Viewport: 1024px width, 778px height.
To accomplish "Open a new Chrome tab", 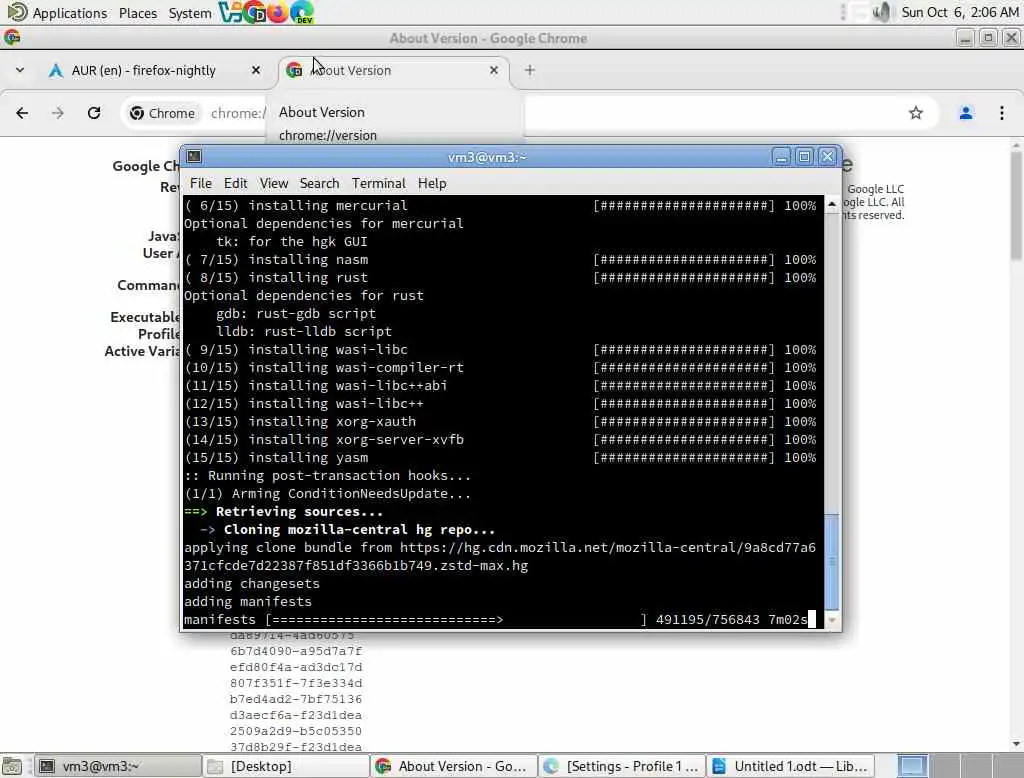I will tap(530, 70).
